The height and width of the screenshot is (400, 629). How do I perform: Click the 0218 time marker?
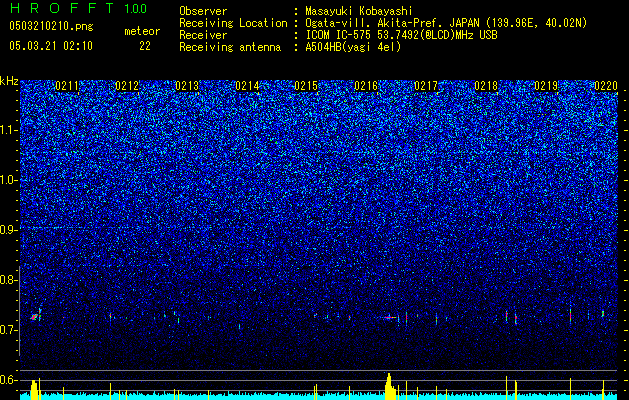pyautogui.click(x=486, y=86)
